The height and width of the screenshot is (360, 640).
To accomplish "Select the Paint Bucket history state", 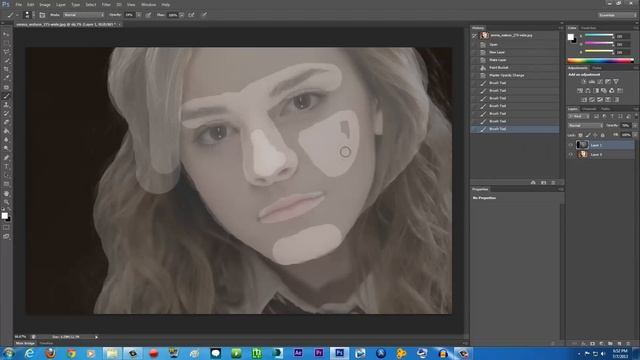I will coord(515,67).
